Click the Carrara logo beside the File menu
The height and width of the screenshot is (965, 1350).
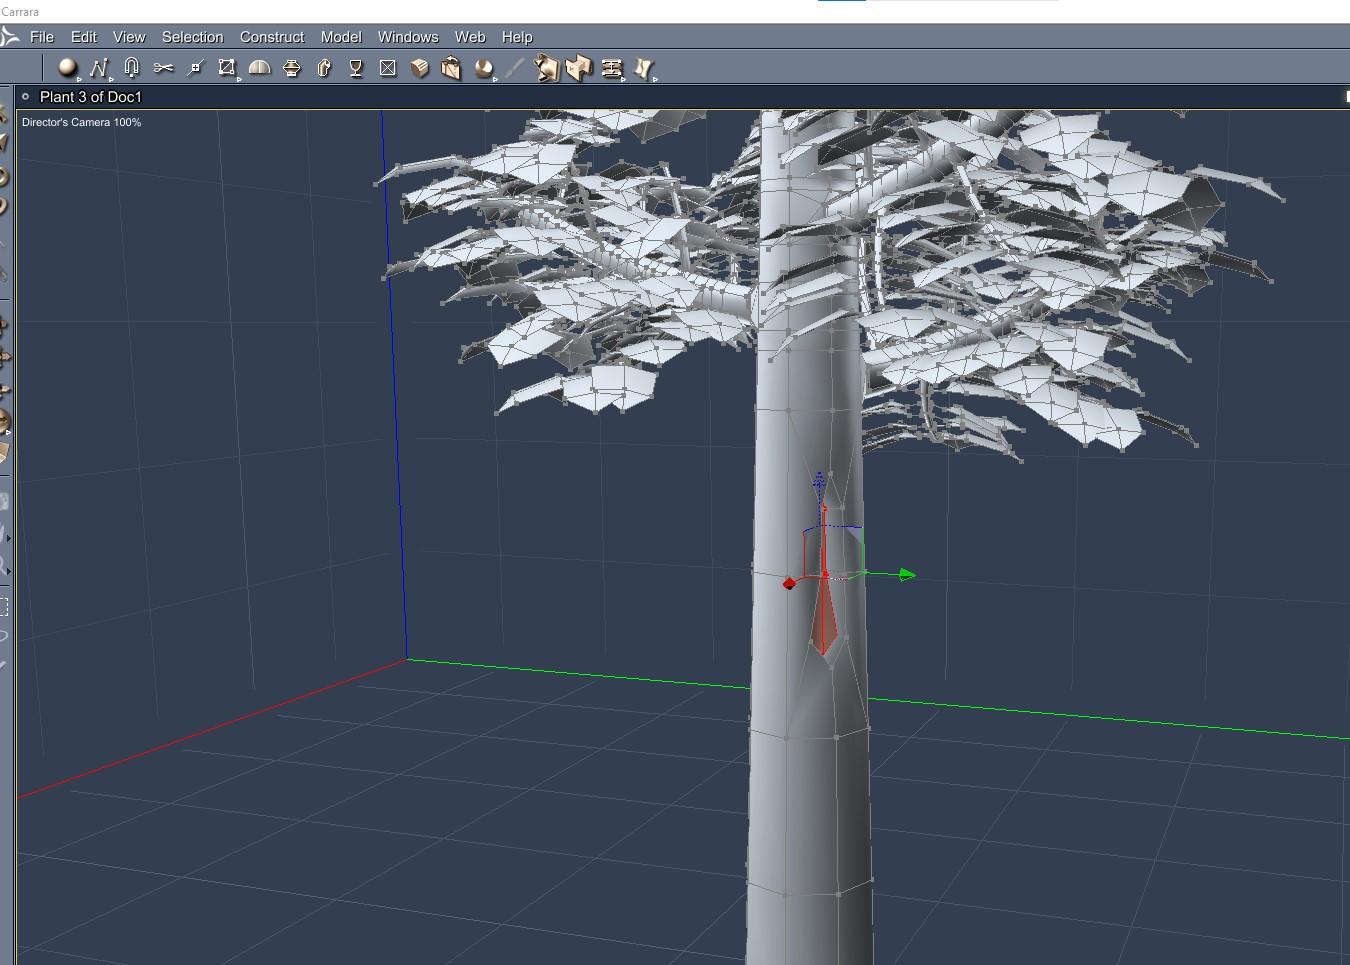point(10,37)
